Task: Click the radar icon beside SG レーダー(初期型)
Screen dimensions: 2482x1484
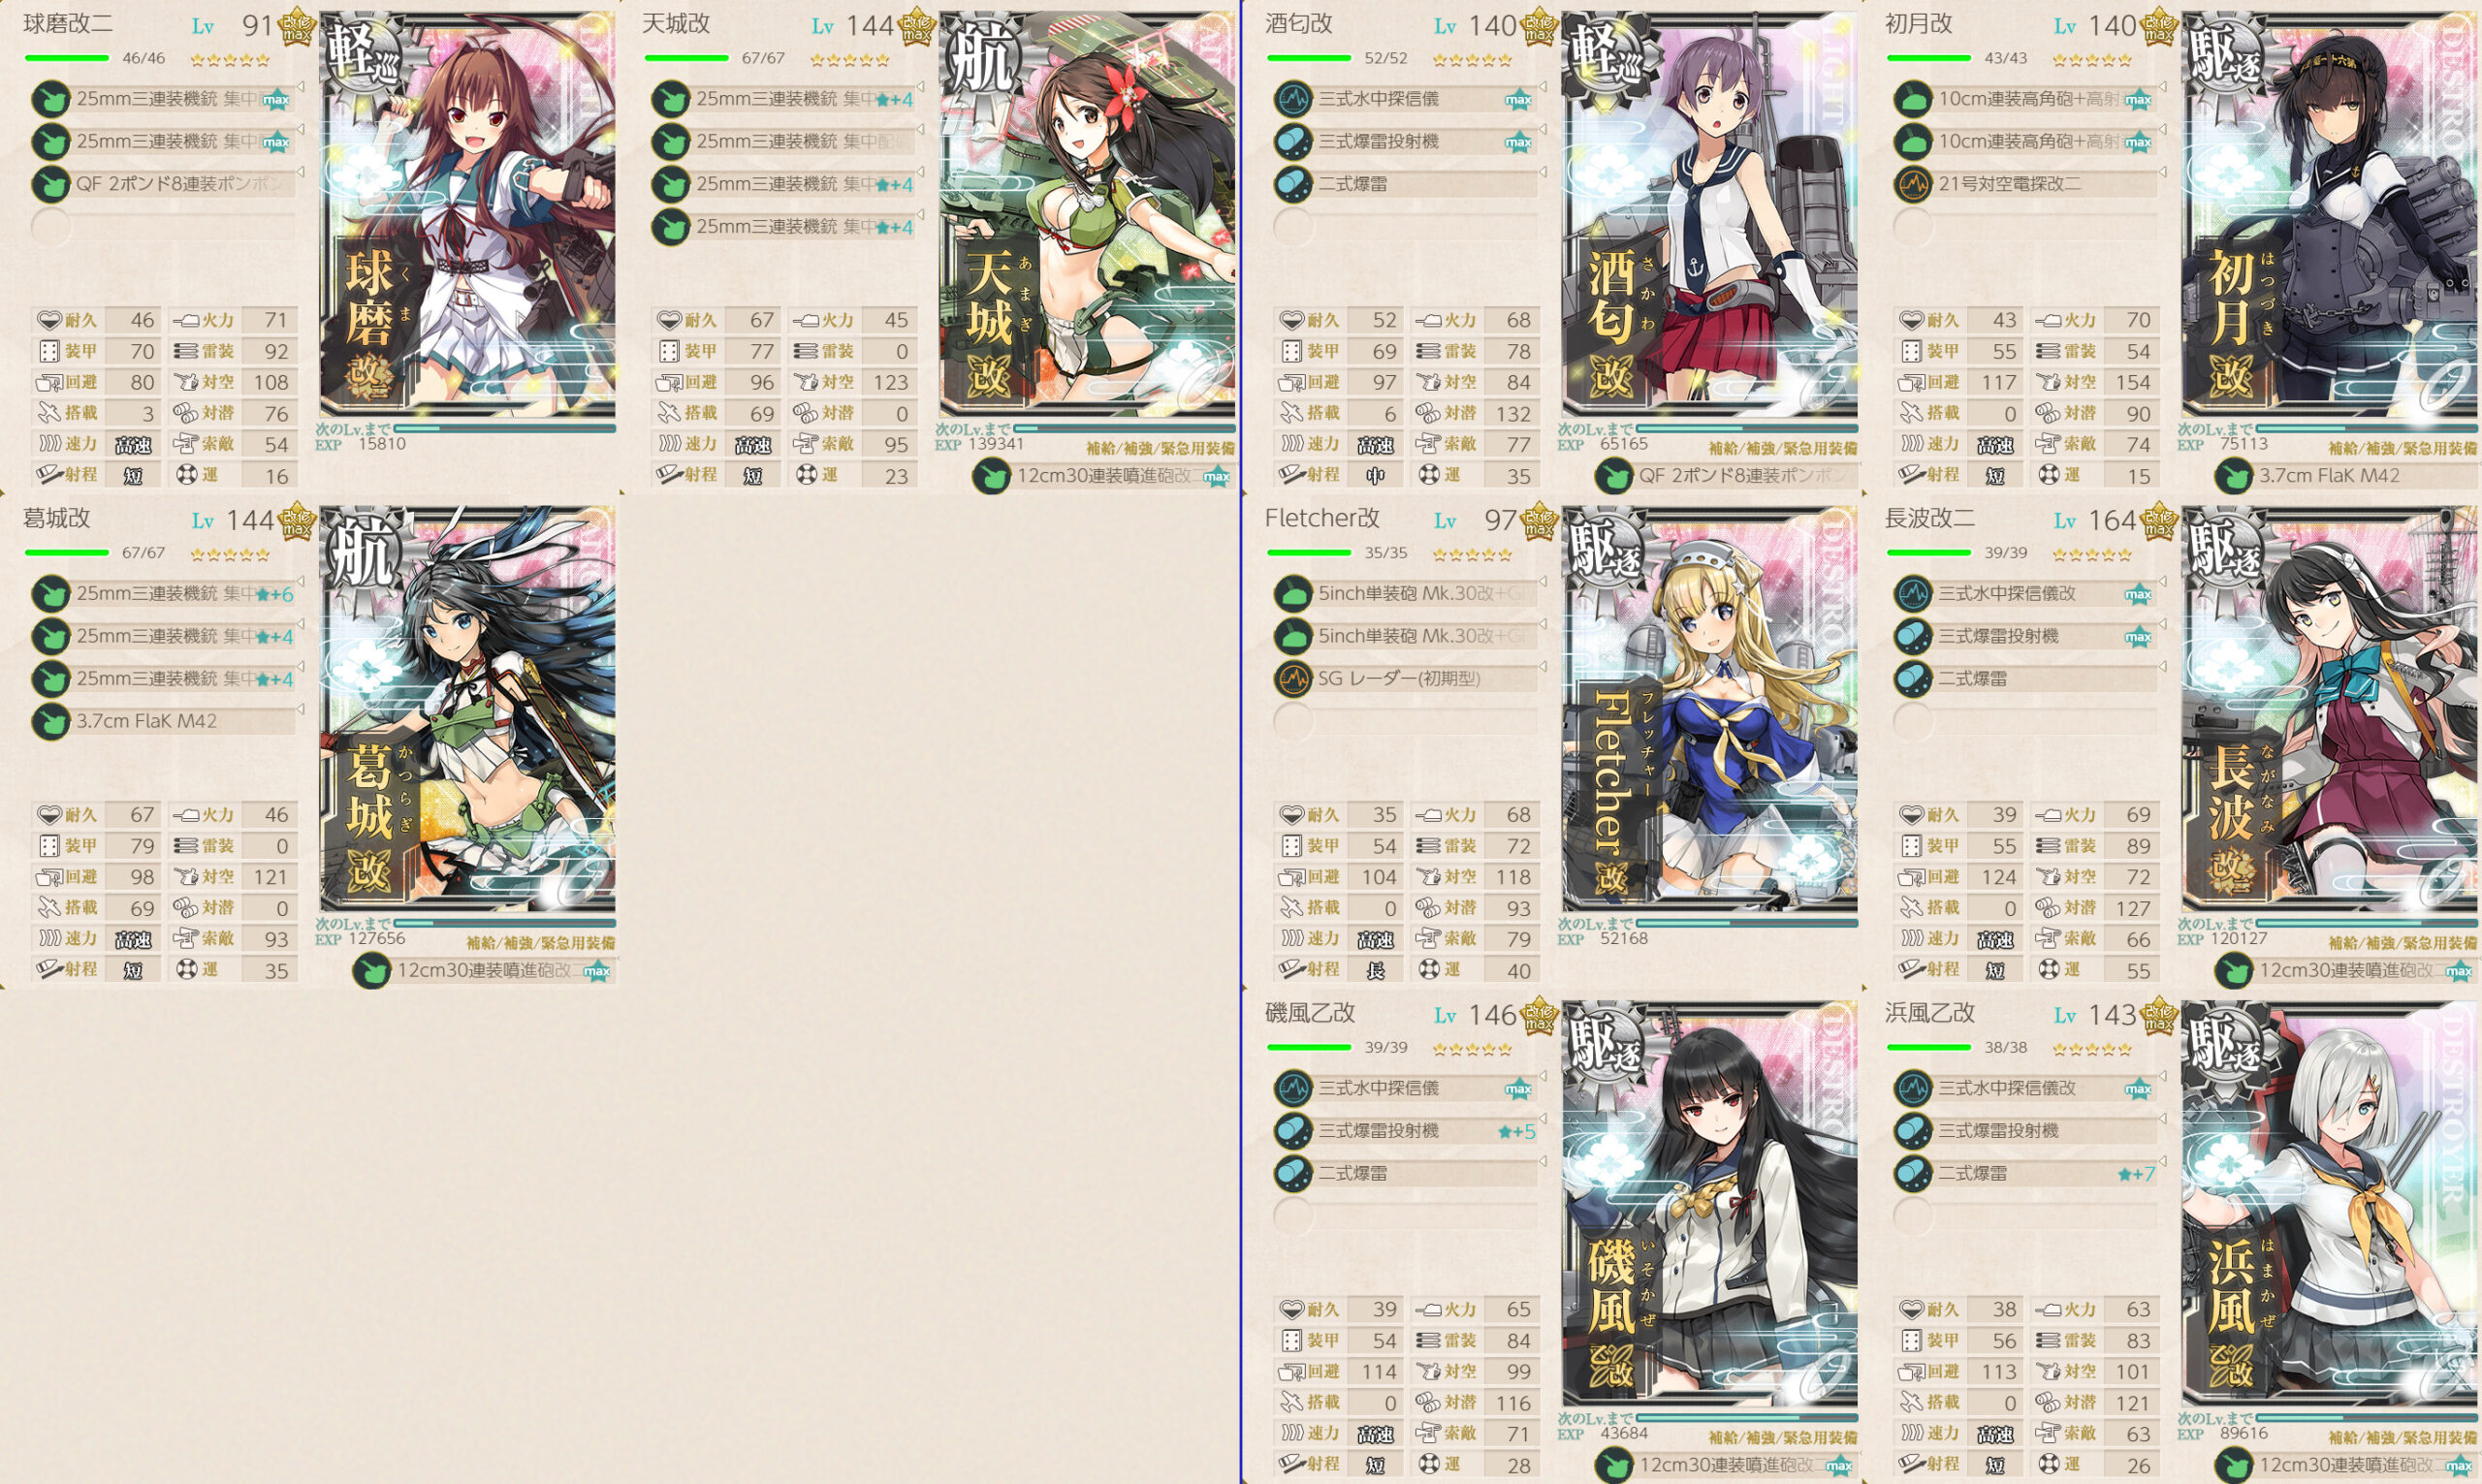Action: 1293,679
